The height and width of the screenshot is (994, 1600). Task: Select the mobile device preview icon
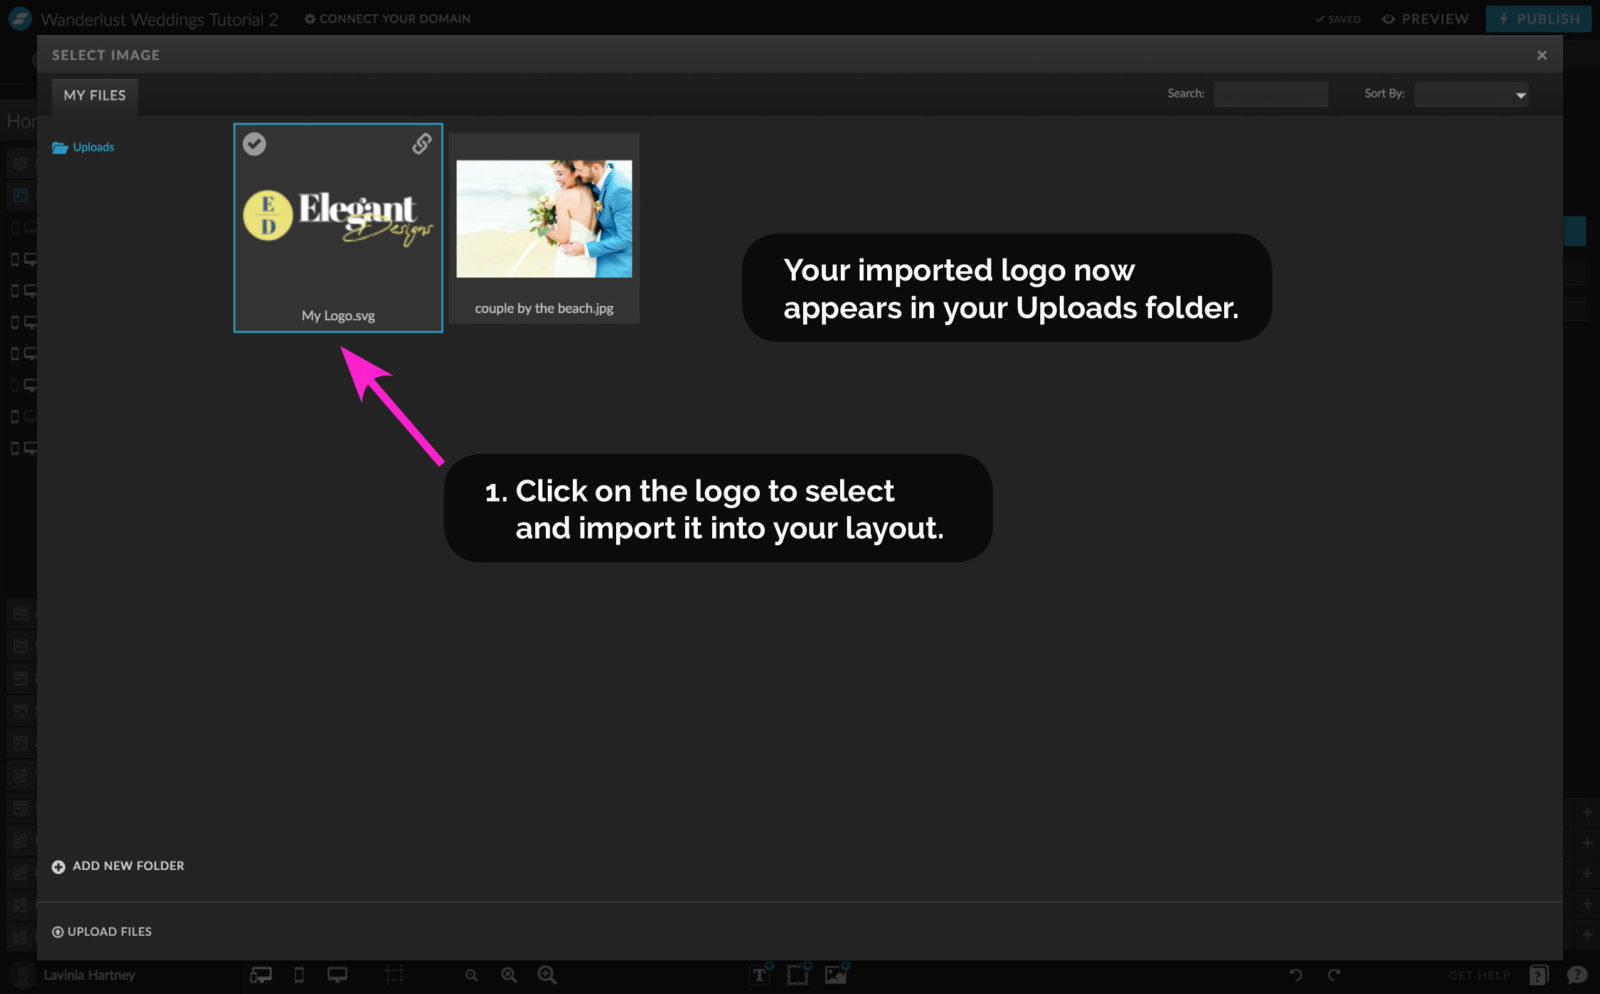(x=298, y=975)
